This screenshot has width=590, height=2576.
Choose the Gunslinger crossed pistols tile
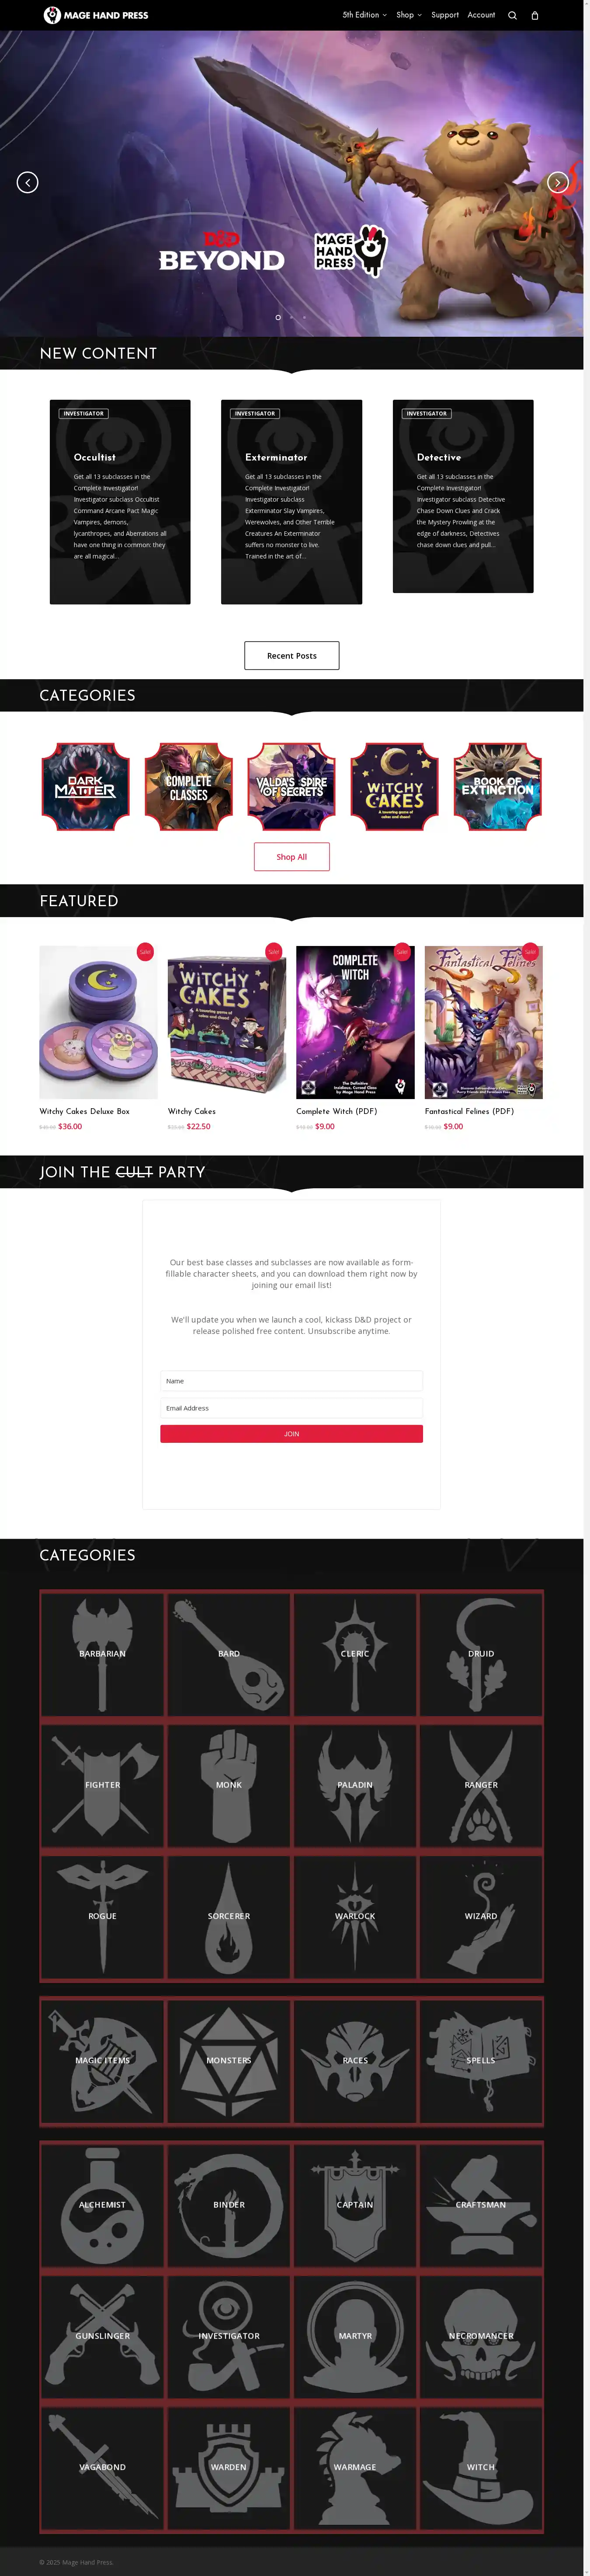[102, 2336]
